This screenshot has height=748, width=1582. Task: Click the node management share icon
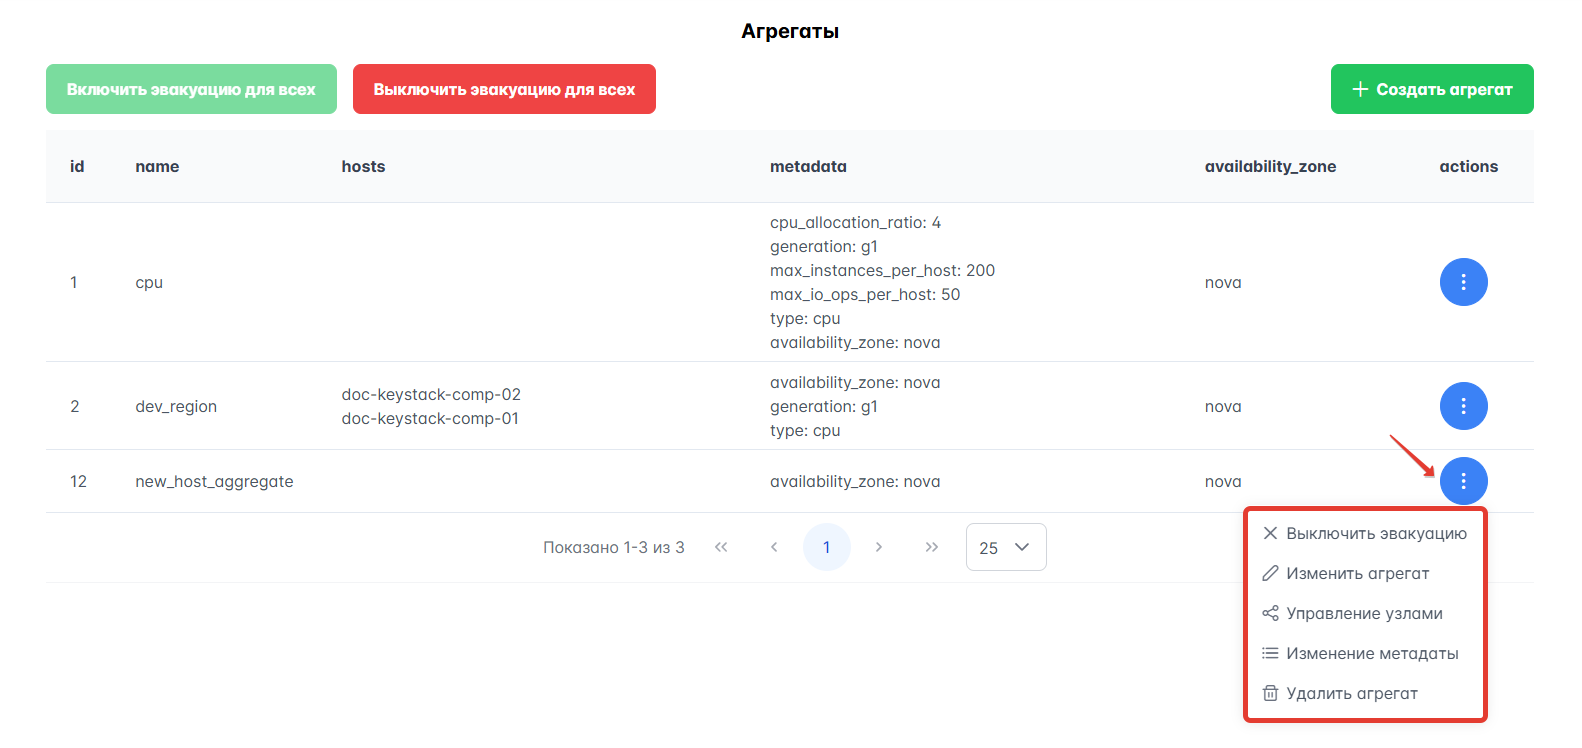click(1270, 613)
